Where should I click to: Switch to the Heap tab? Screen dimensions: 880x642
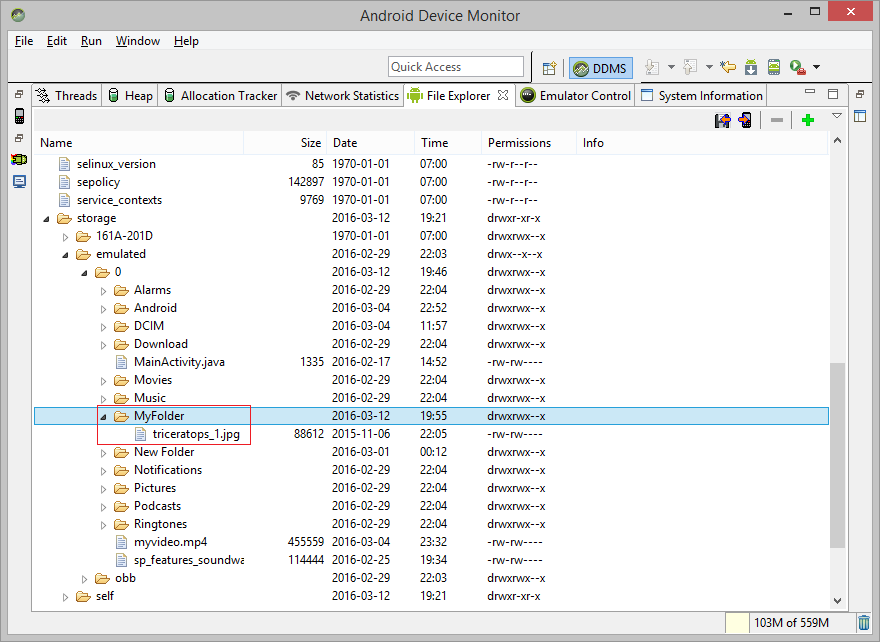click(x=130, y=95)
